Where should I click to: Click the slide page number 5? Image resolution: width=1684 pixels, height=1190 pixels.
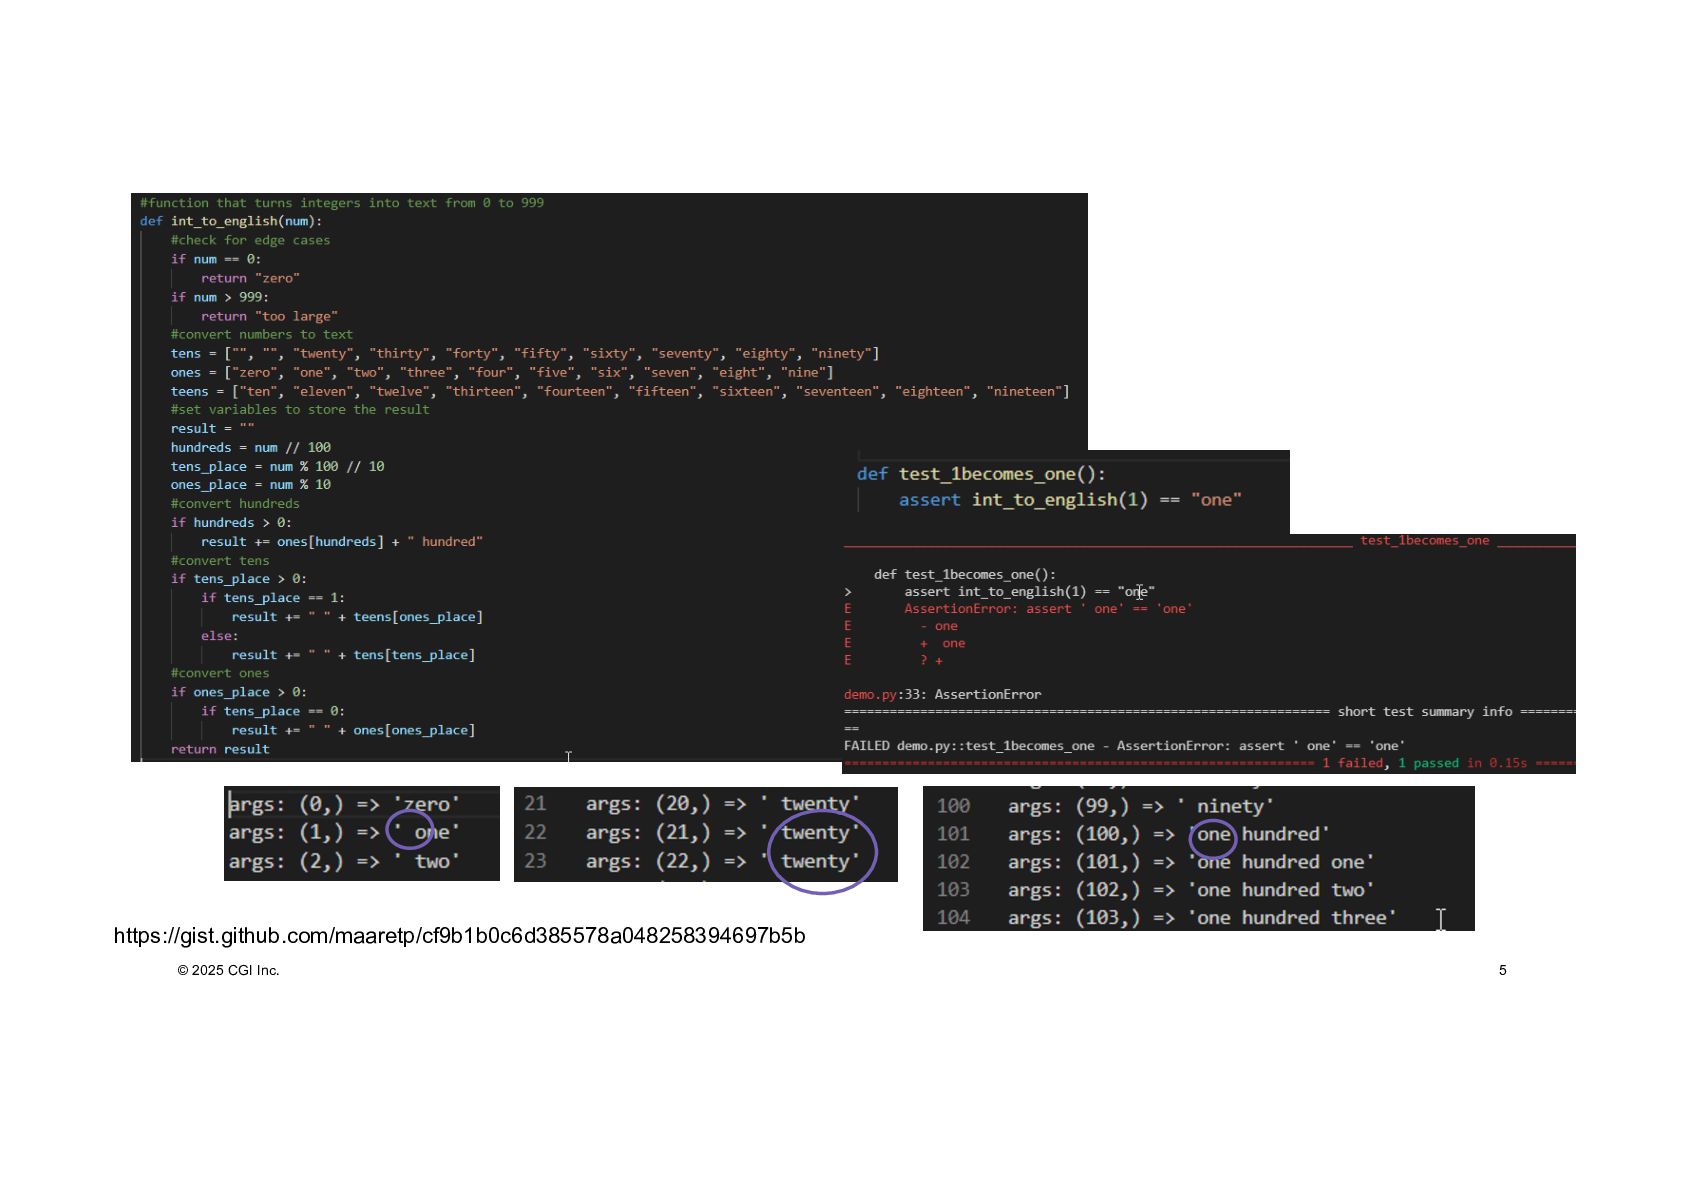tap(1502, 970)
